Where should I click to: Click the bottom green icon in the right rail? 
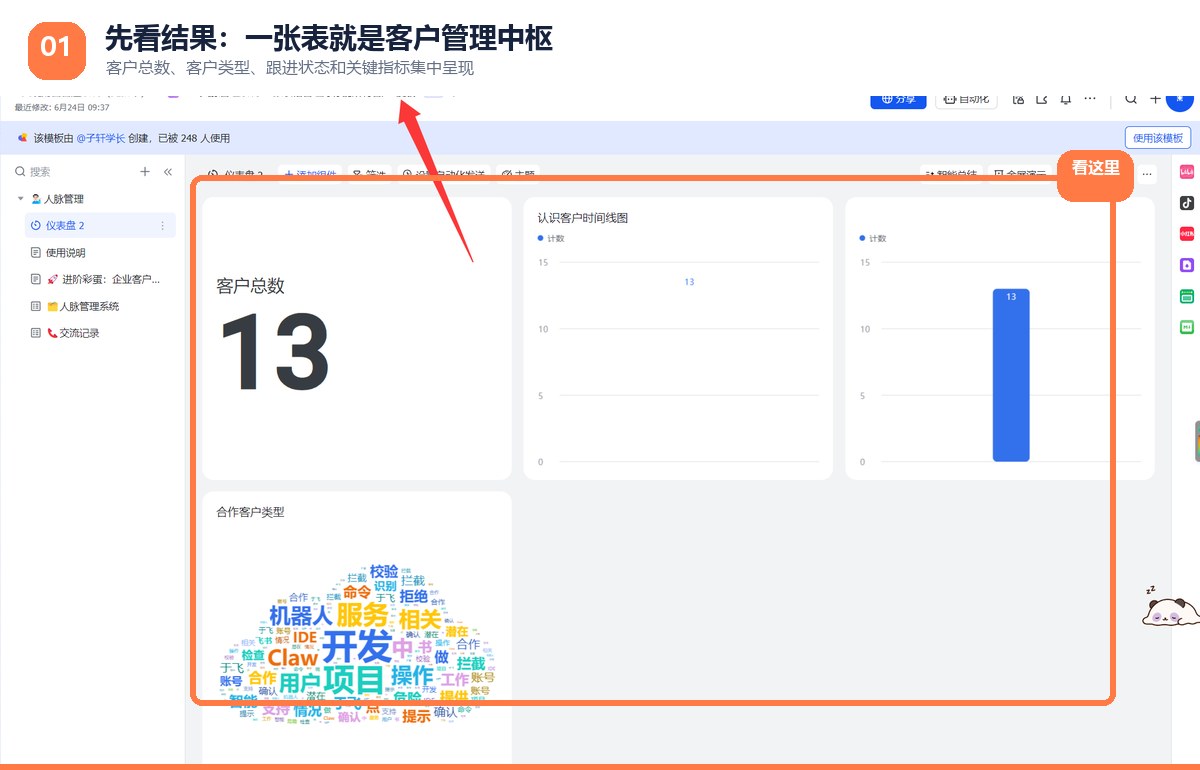click(x=1187, y=327)
